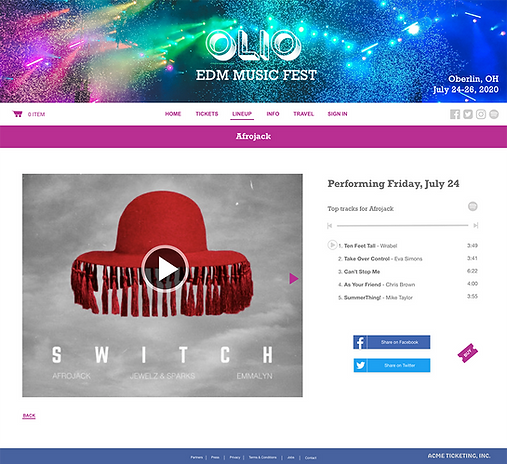Open the Privacy footer link
This screenshot has width=507, height=464.
click(x=235, y=457)
